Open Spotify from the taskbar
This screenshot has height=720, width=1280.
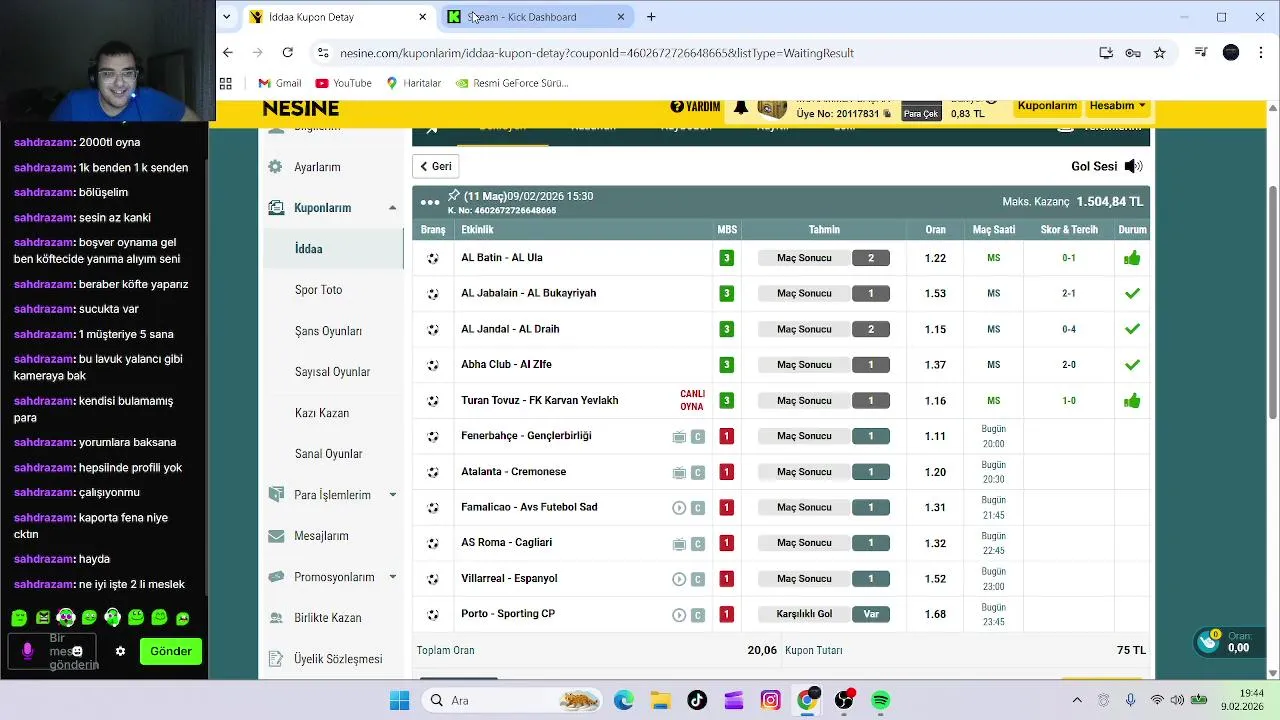(x=880, y=700)
